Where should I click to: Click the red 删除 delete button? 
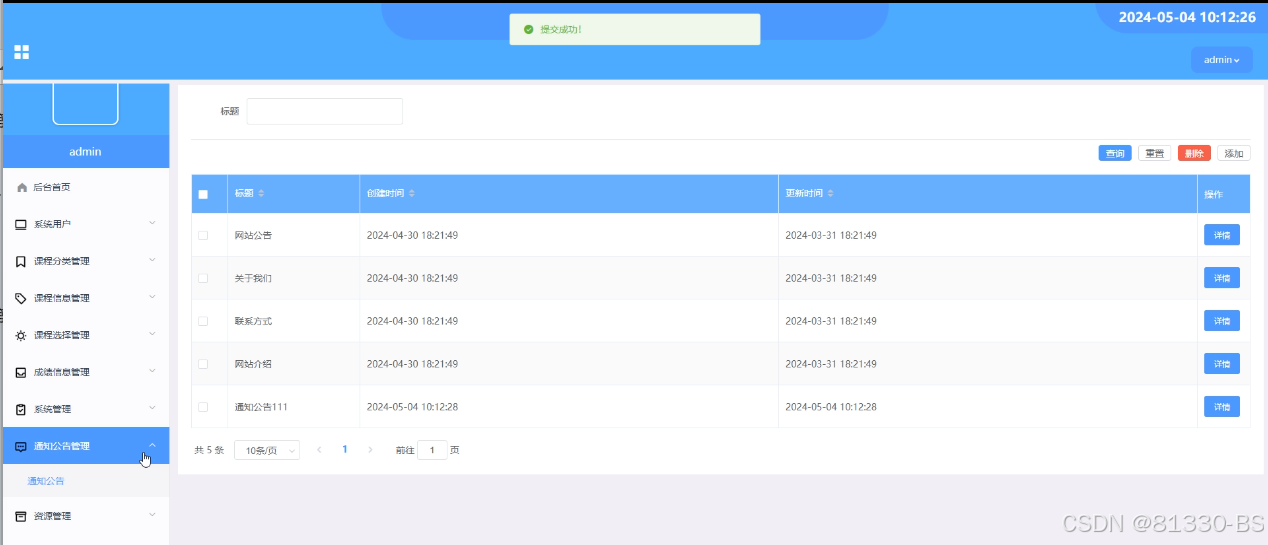coord(1194,153)
